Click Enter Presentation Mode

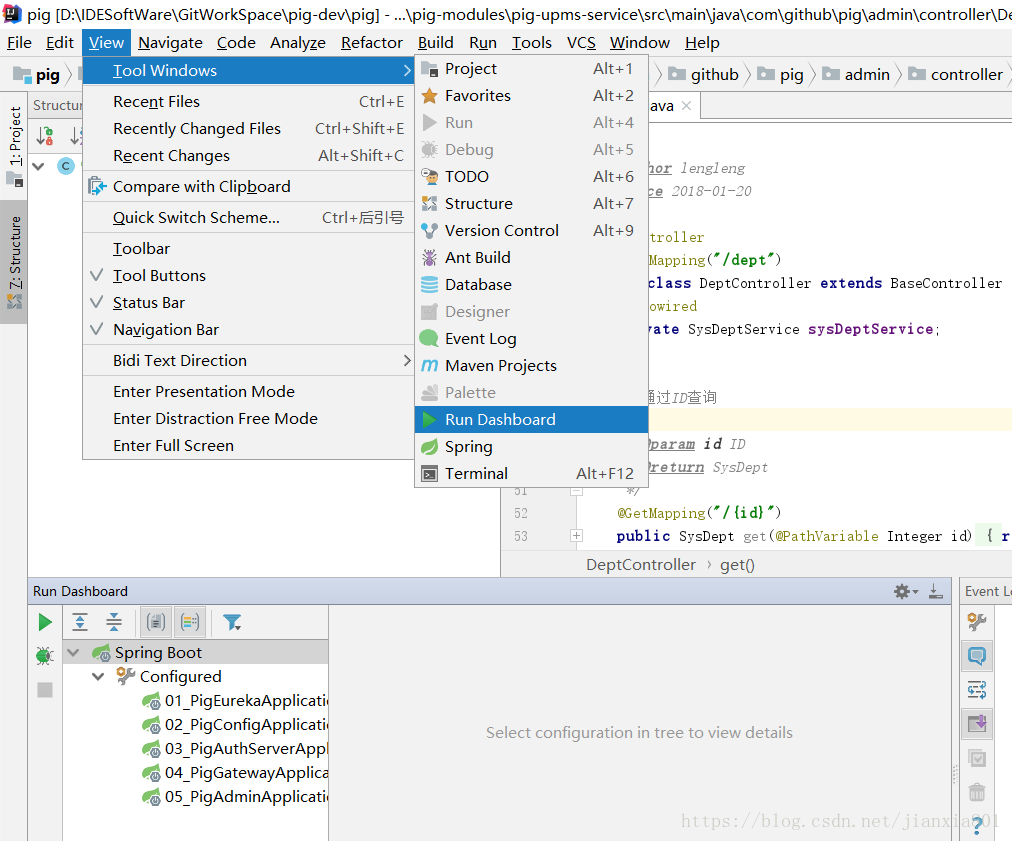coord(248,392)
